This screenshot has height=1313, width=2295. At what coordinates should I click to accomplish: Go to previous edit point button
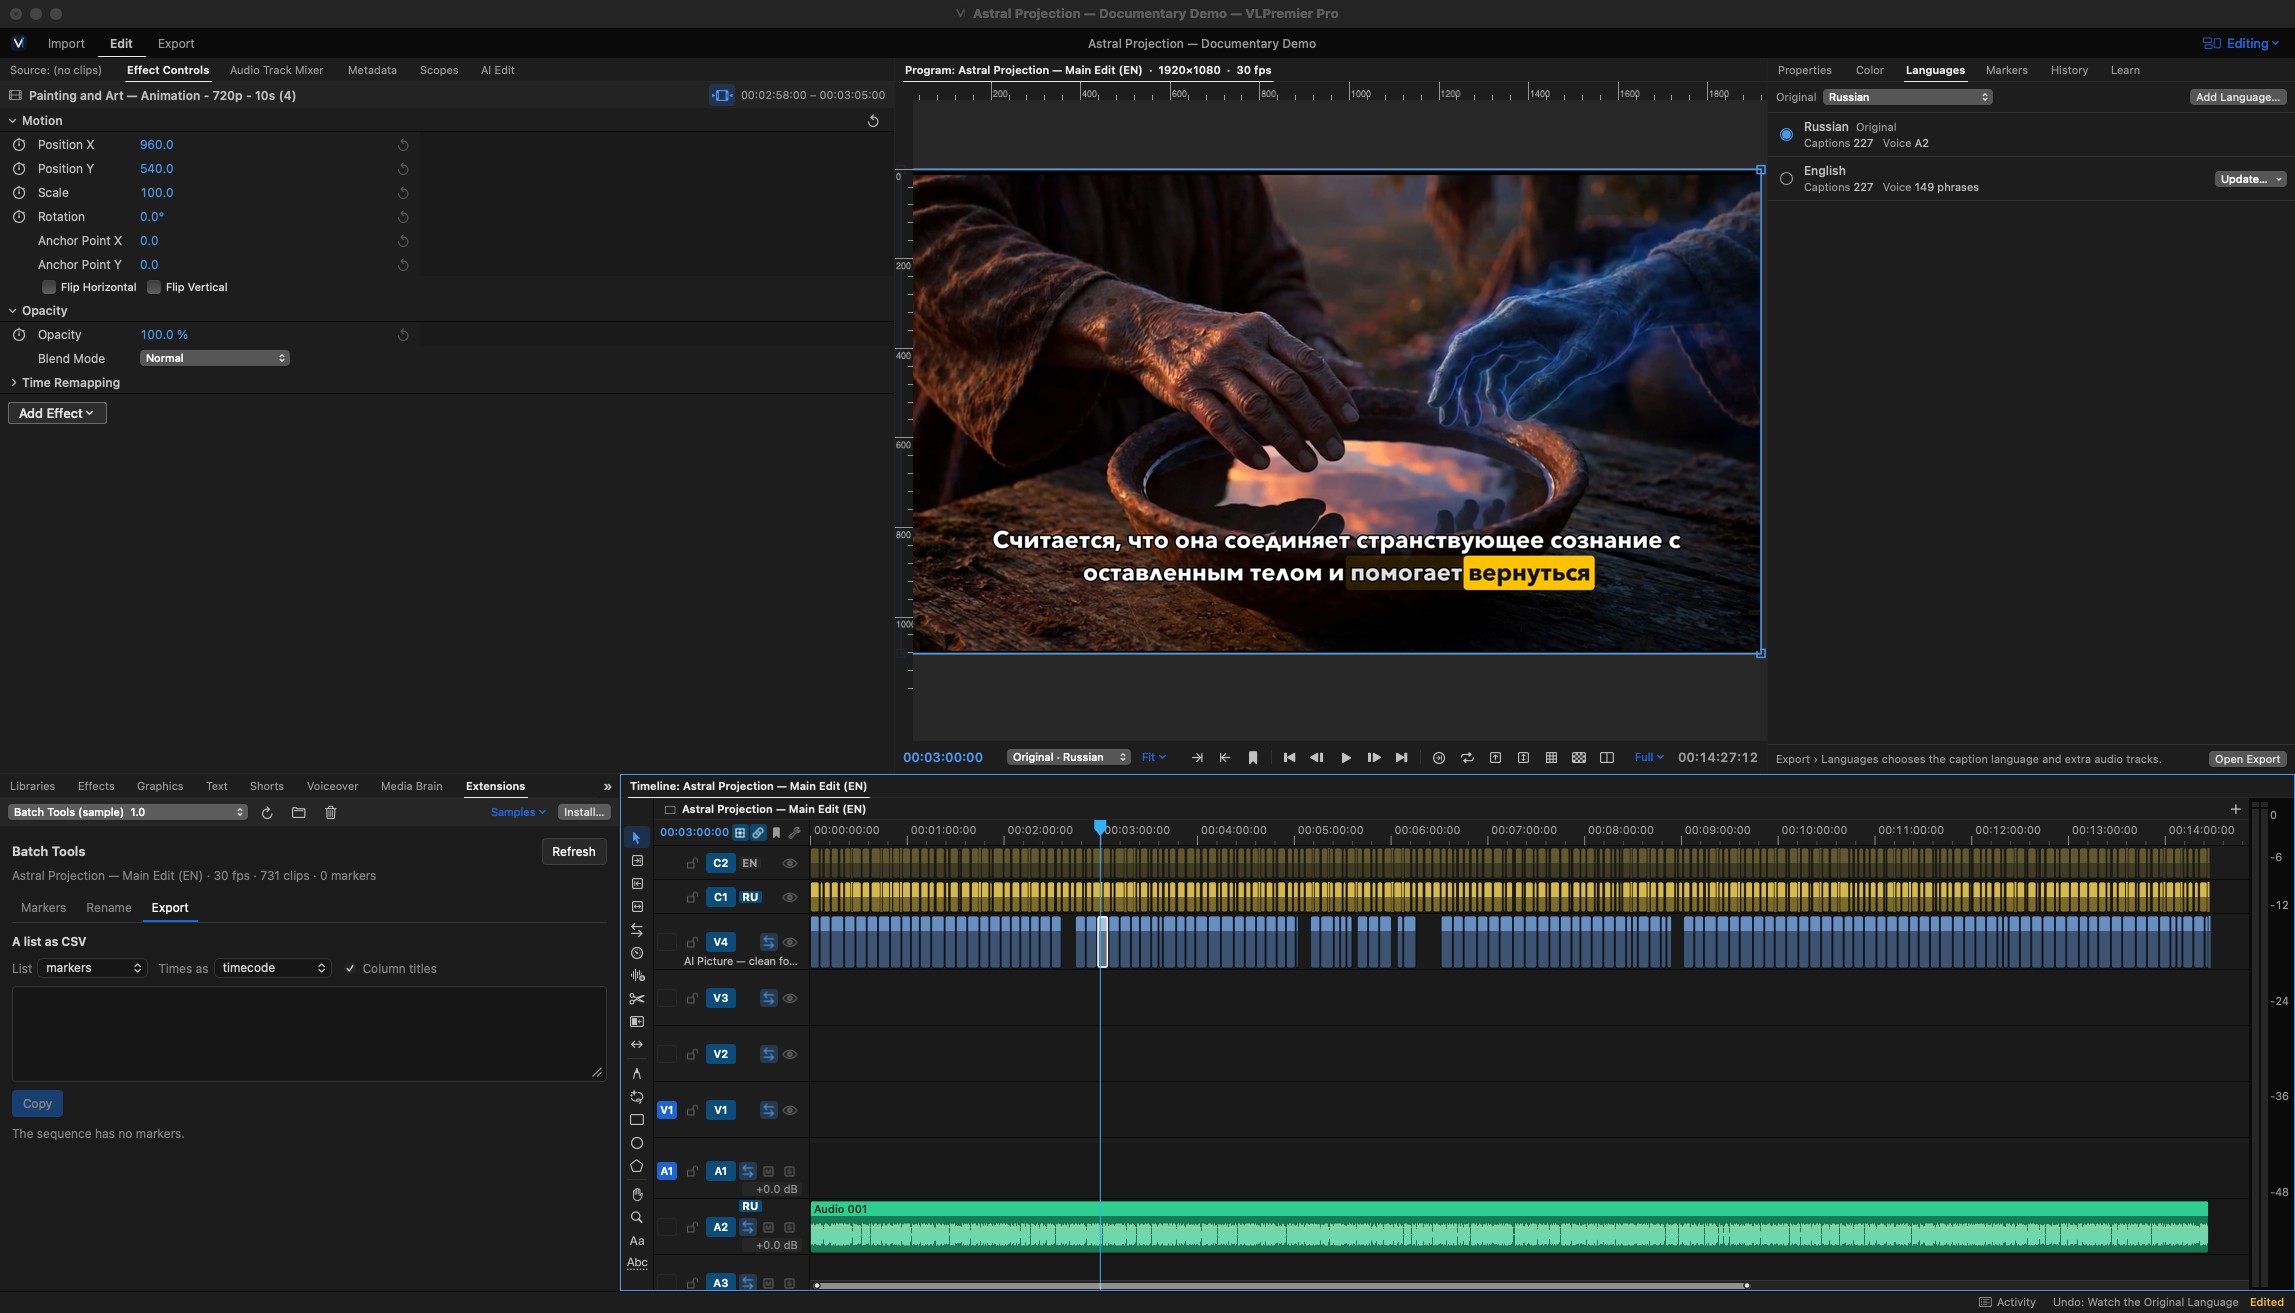pos(1289,758)
